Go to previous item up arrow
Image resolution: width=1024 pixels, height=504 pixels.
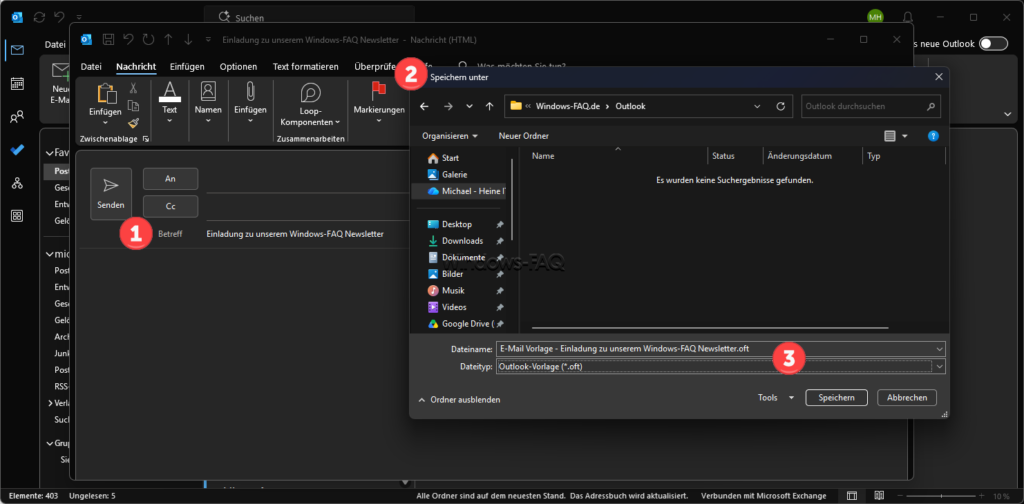(168, 40)
